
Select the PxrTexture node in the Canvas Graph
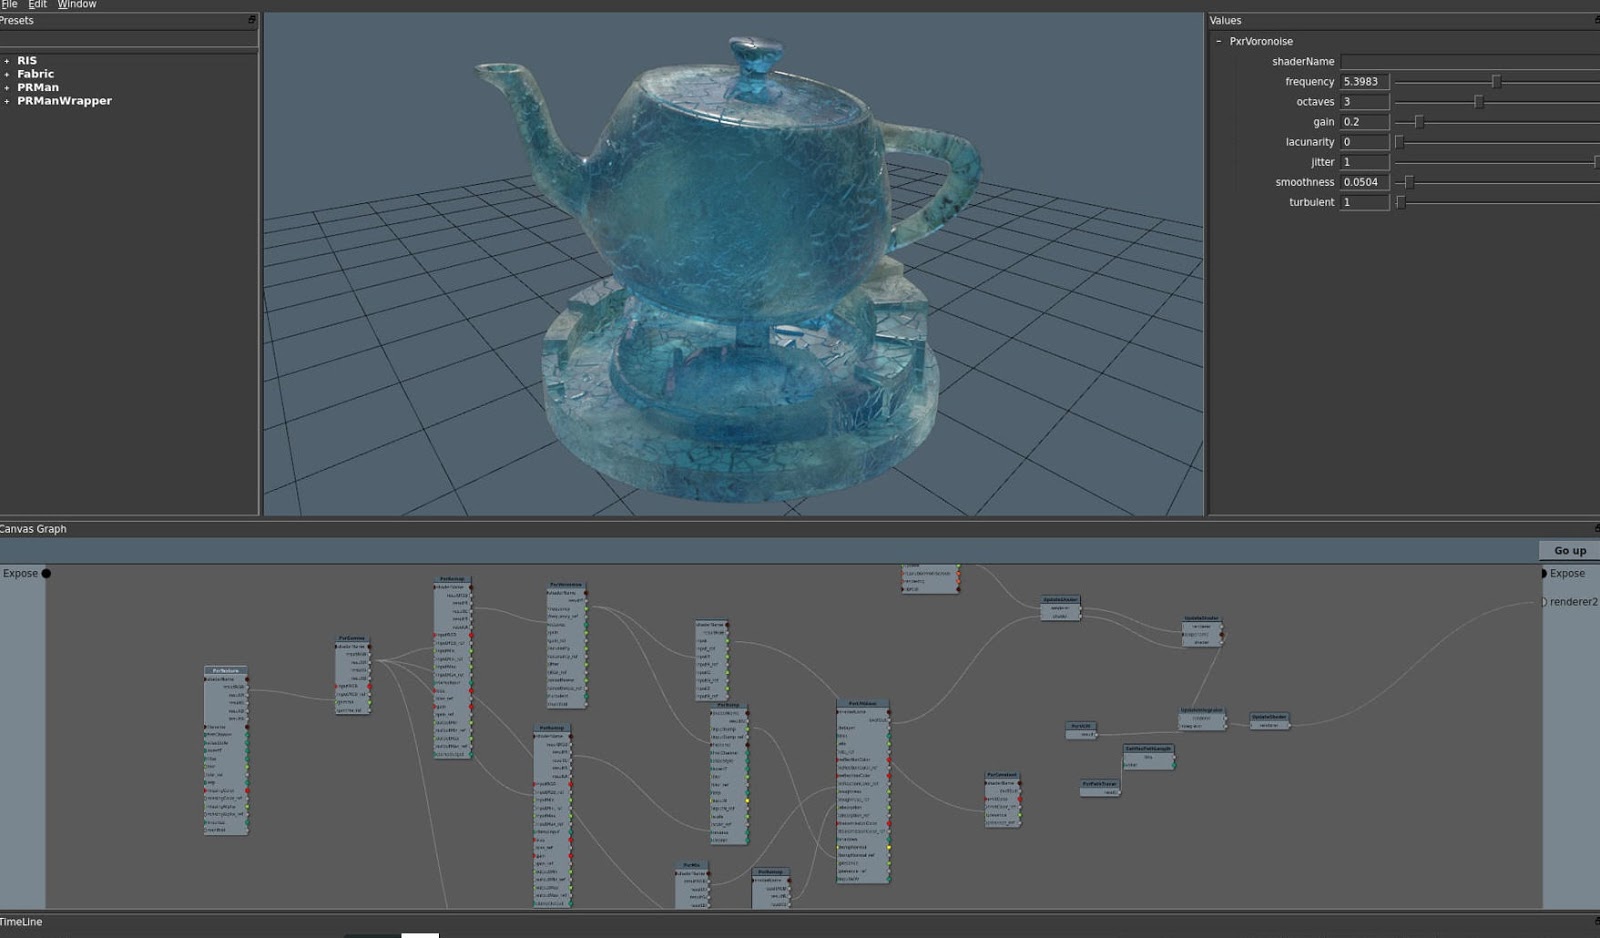click(225, 670)
